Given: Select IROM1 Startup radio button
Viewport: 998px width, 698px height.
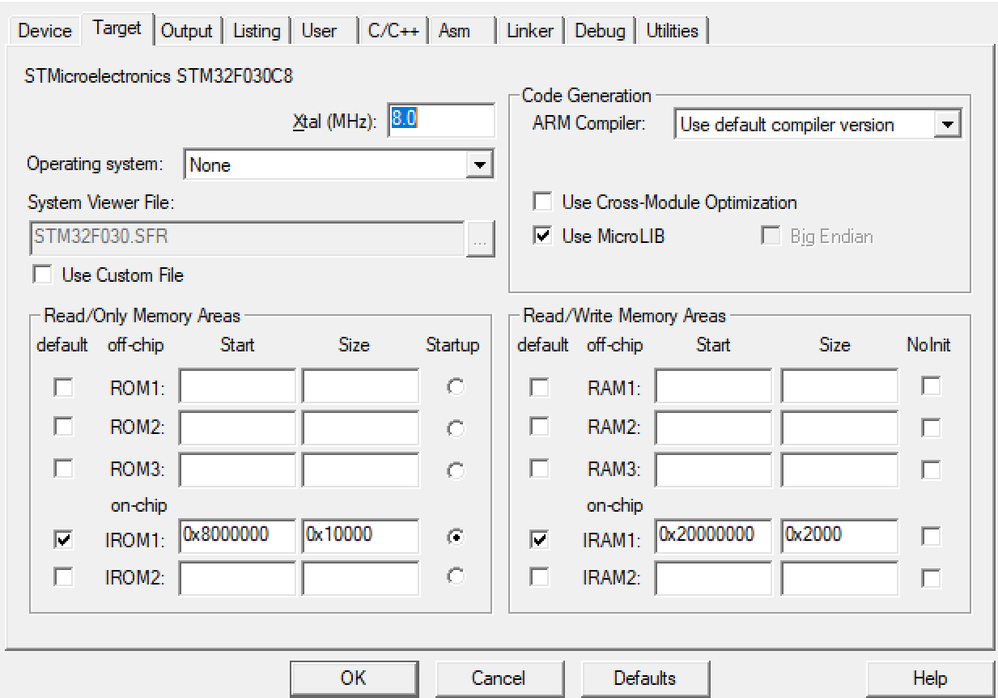Looking at the screenshot, I should (456, 537).
